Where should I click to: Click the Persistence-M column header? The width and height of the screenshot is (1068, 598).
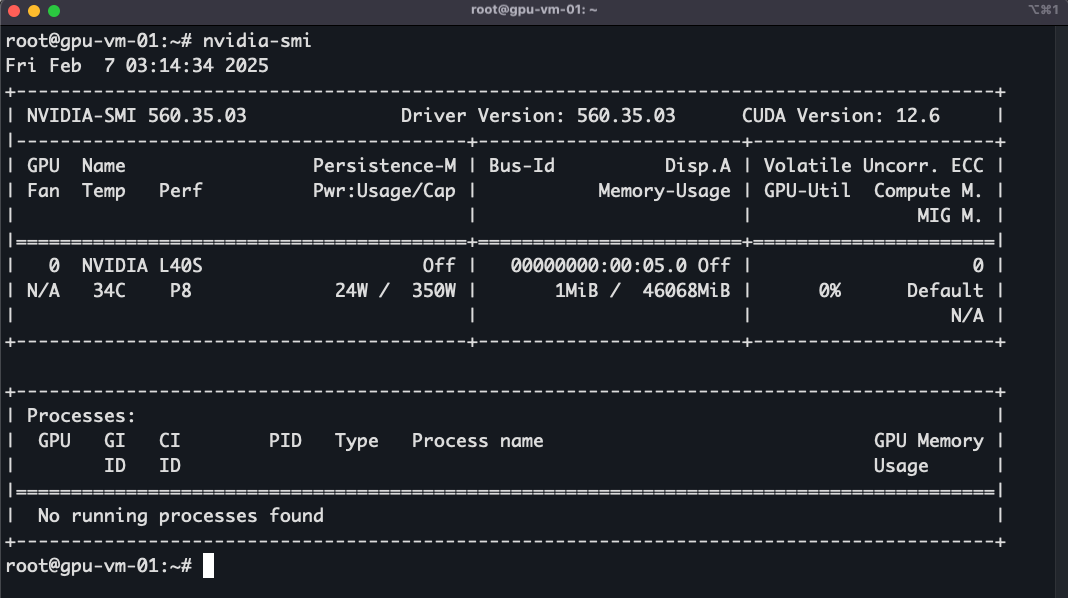[384, 166]
